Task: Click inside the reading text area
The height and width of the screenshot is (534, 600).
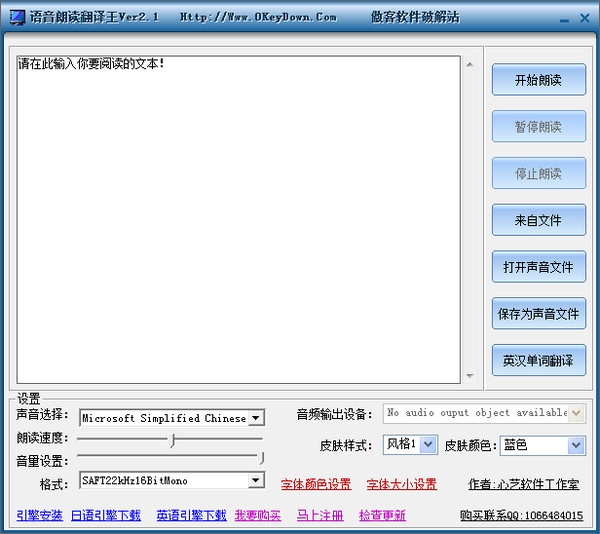Action: pyautogui.click(x=238, y=220)
